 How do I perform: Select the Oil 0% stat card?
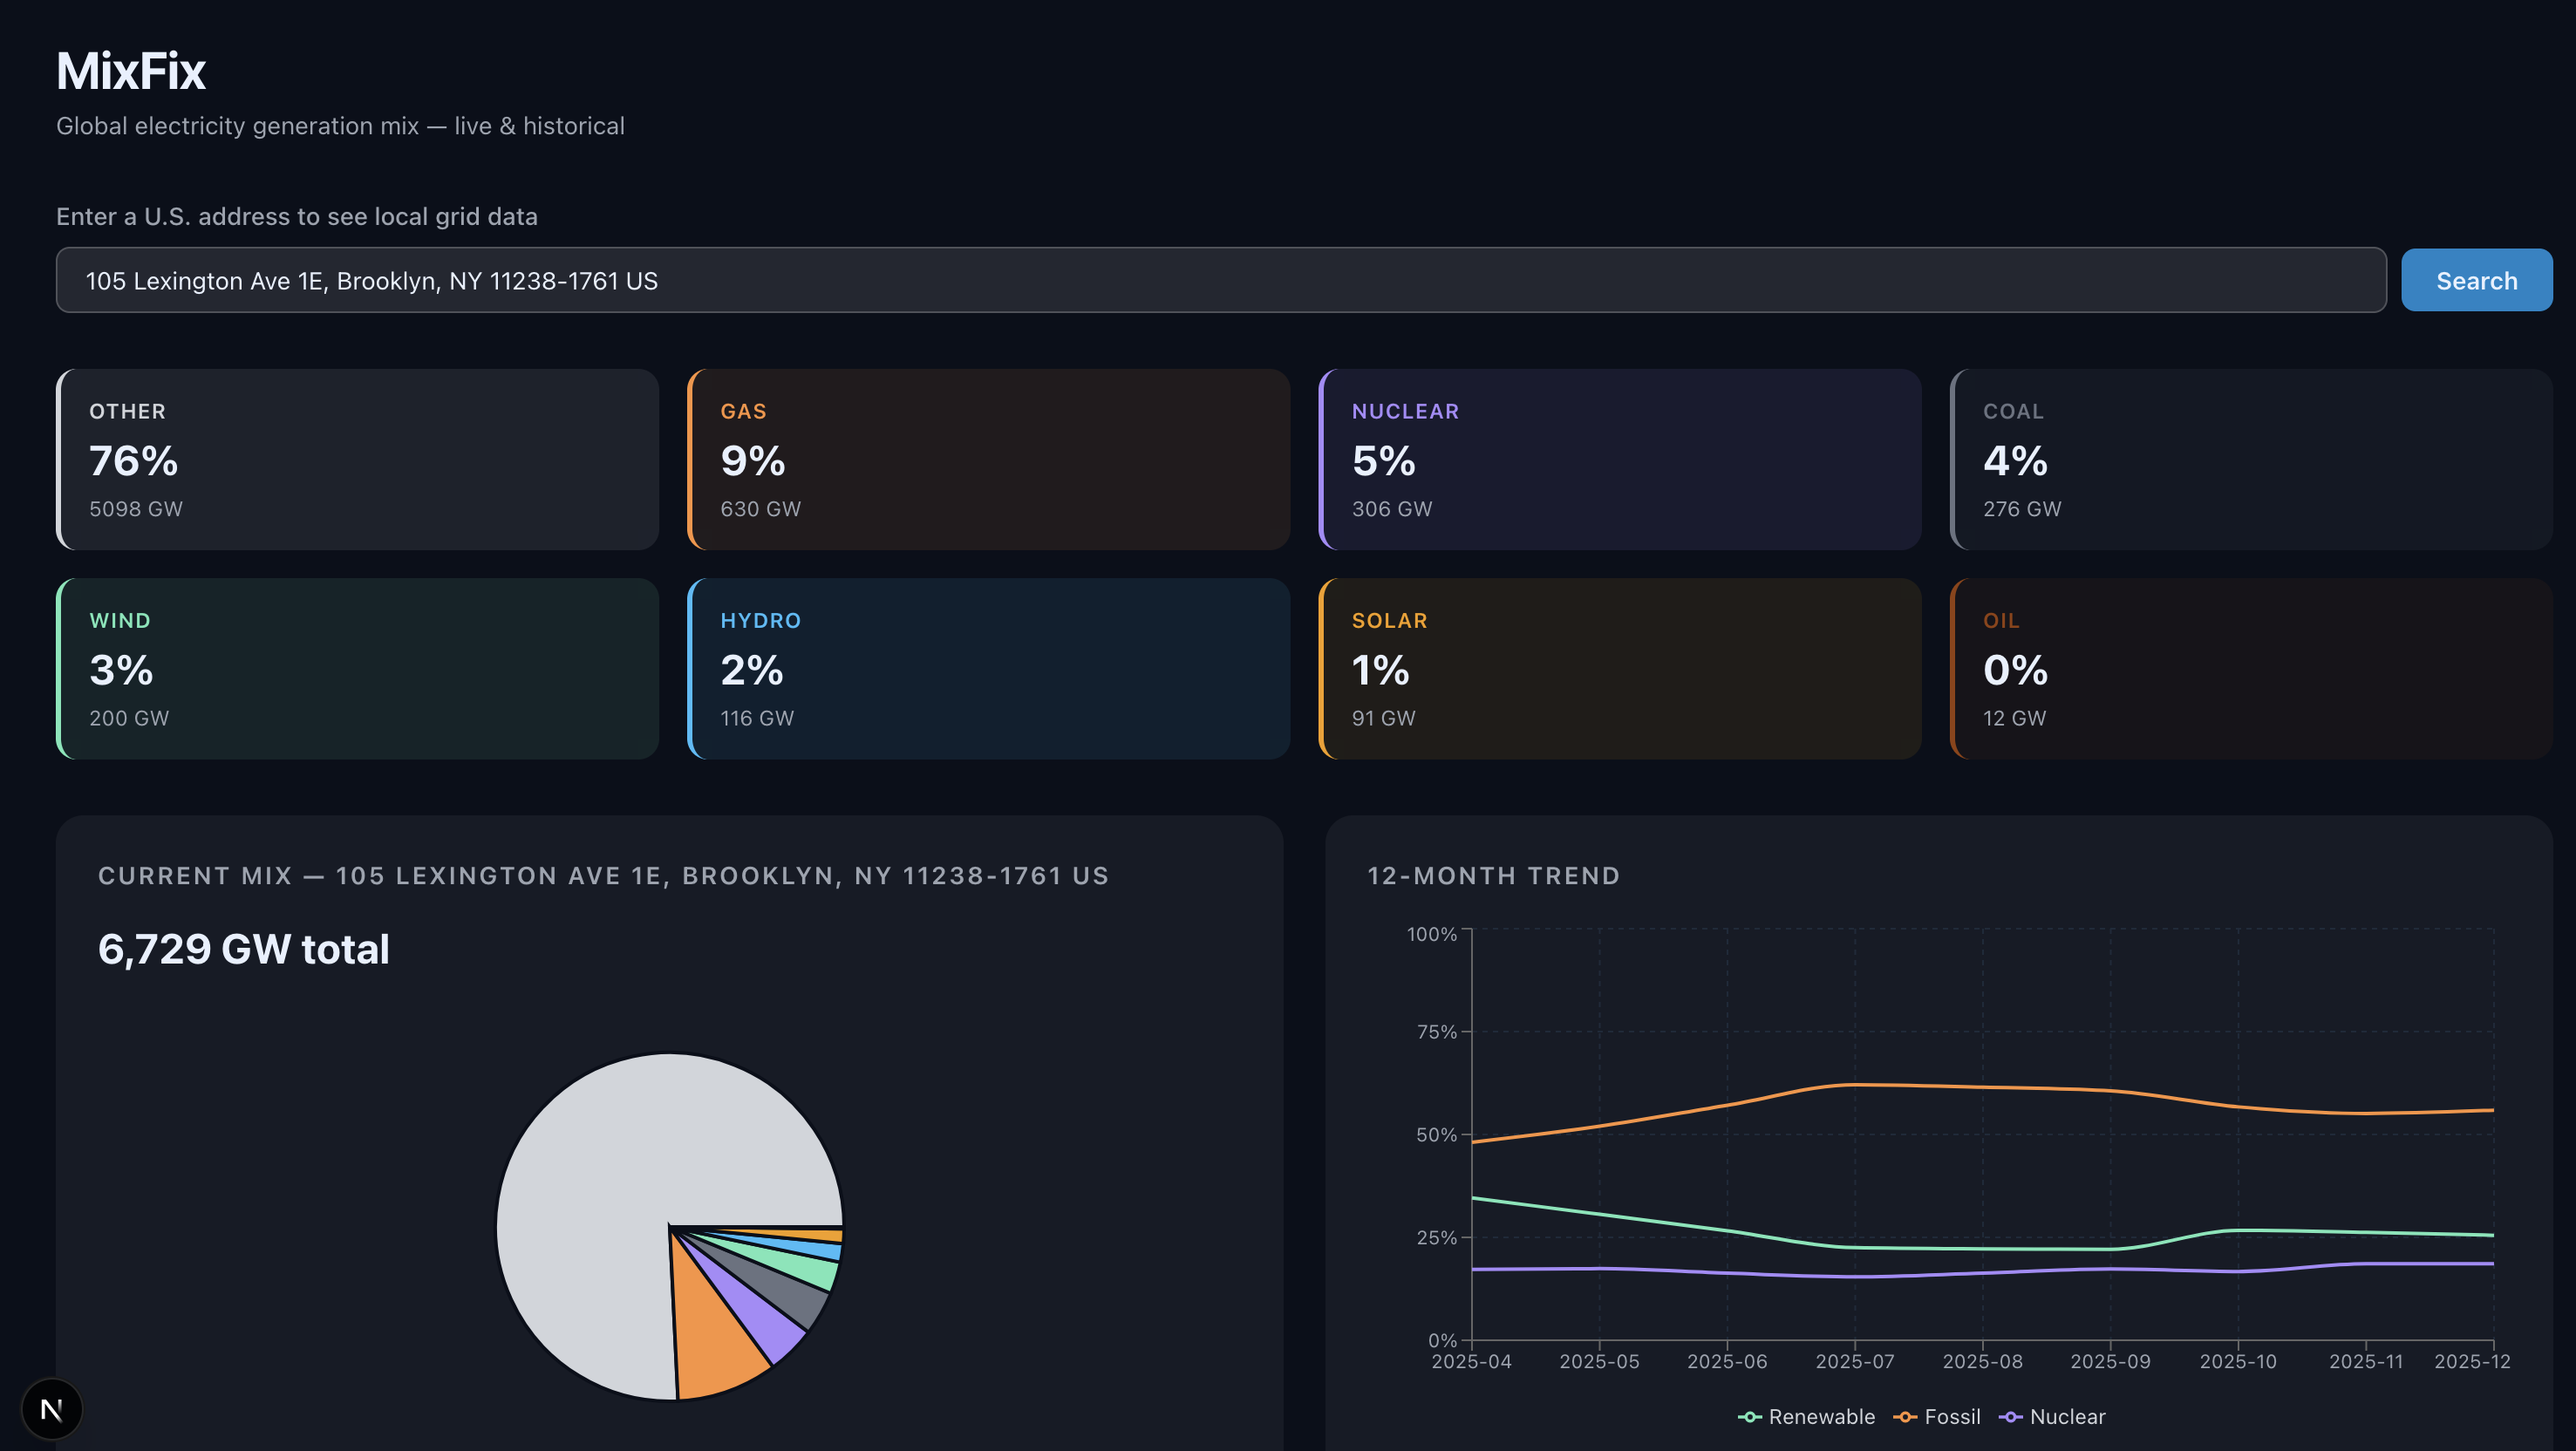pos(2250,668)
